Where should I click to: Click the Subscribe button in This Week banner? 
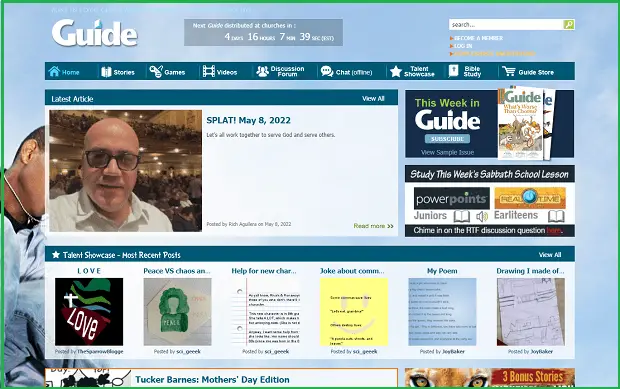(x=447, y=139)
